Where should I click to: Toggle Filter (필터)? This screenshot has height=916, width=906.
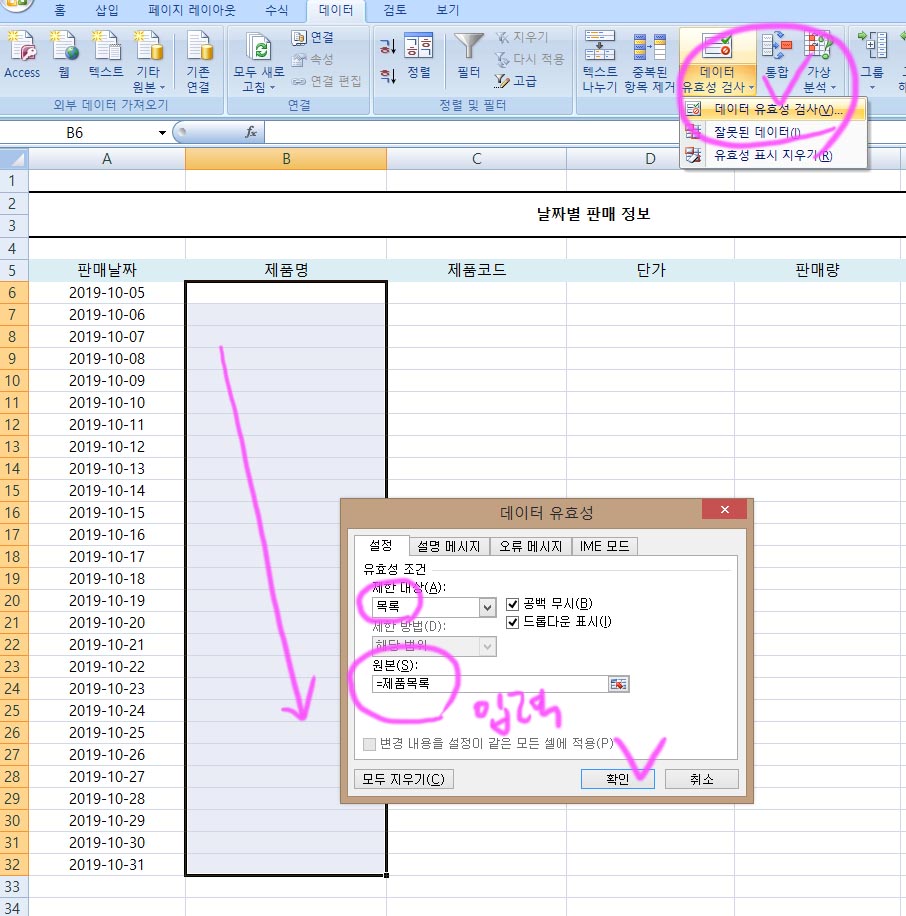(x=468, y=55)
